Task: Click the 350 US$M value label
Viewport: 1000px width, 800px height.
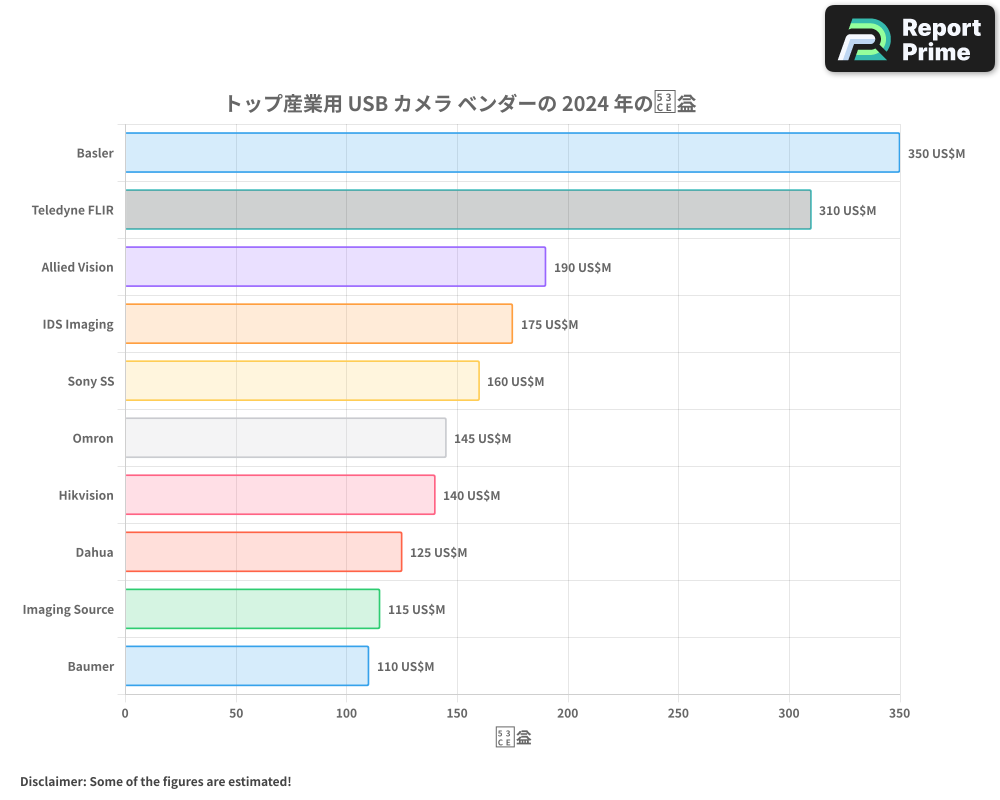Action: point(937,153)
